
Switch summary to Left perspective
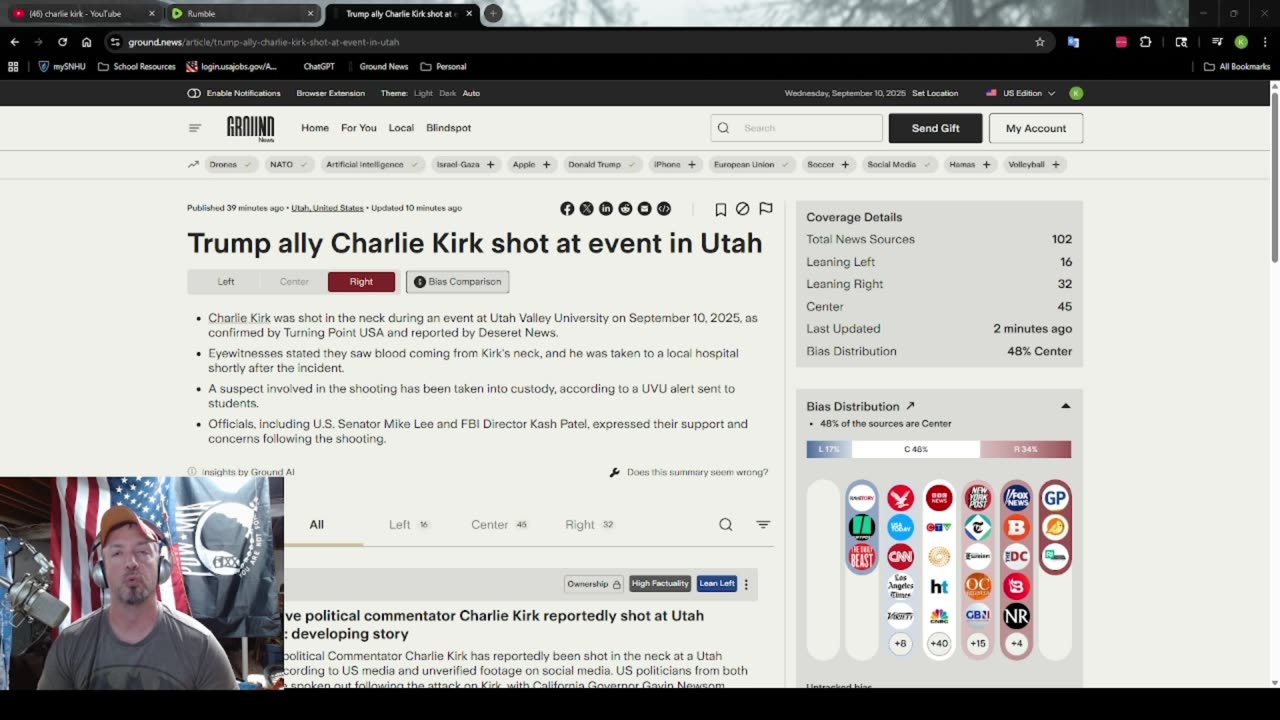point(226,282)
